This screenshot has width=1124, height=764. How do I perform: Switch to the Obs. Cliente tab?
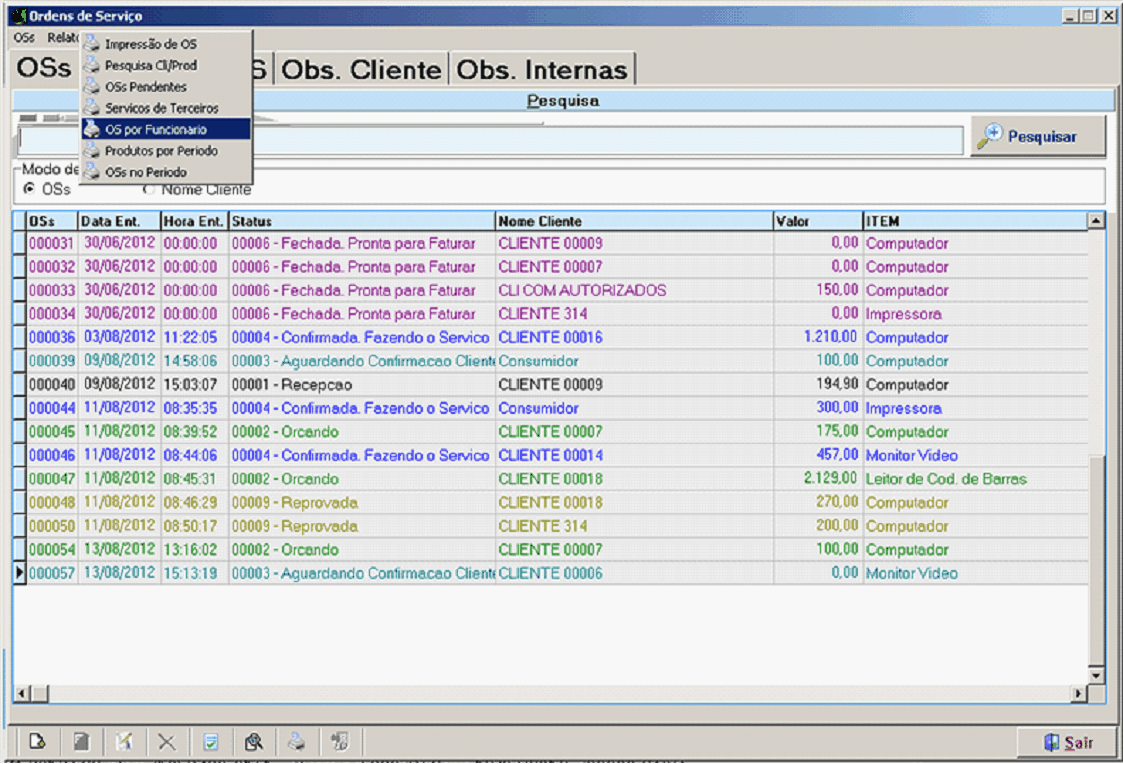(361, 70)
